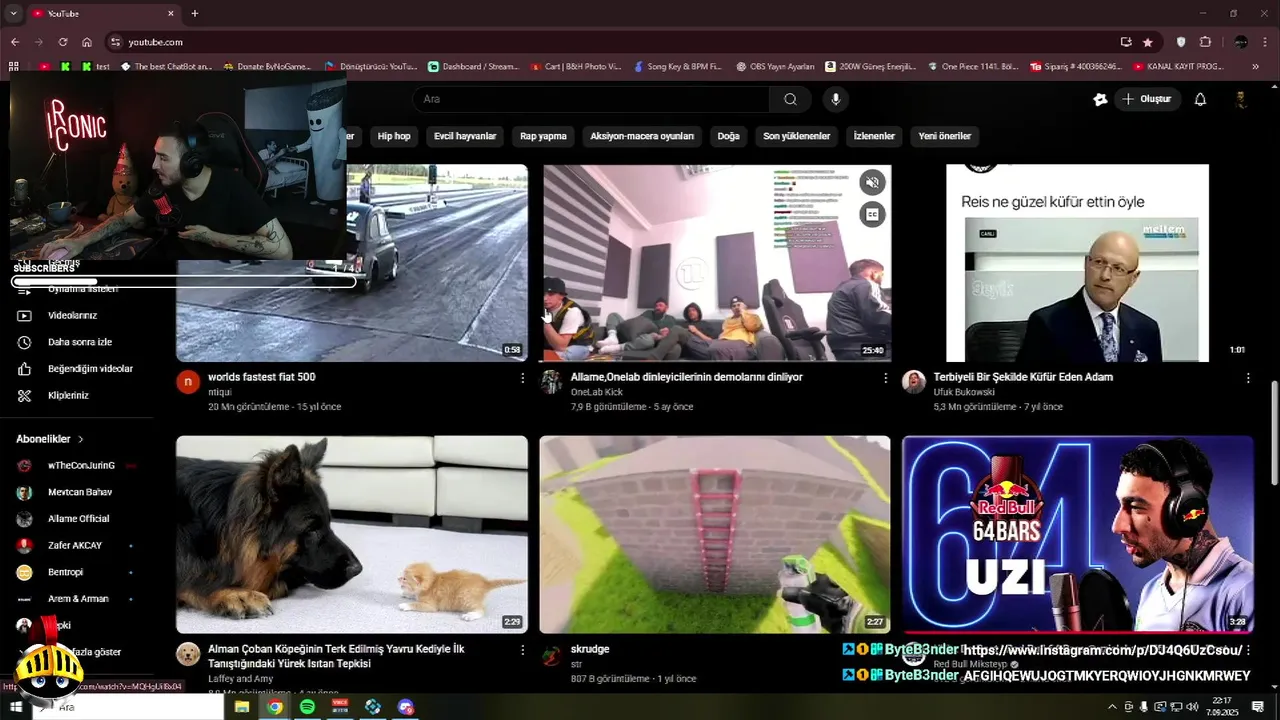Open Daha sonra izle in sidebar

point(80,342)
